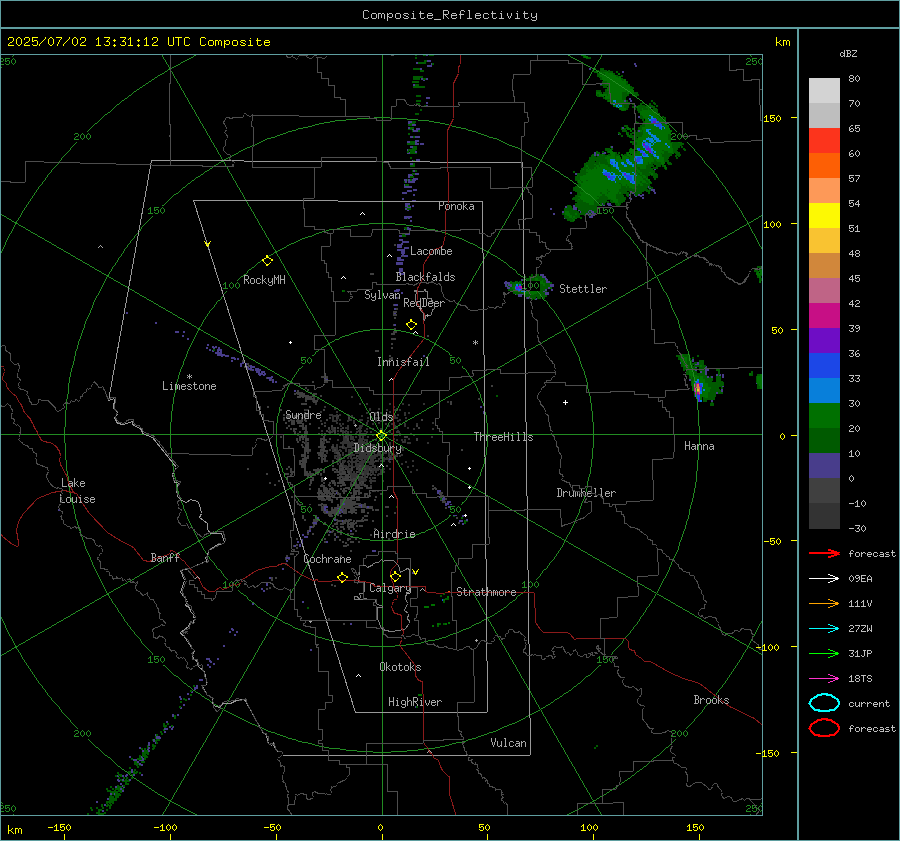This screenshot has width=900, height=841.
Task: Click the Sundre town label
Action: click(x=303, y=415)
